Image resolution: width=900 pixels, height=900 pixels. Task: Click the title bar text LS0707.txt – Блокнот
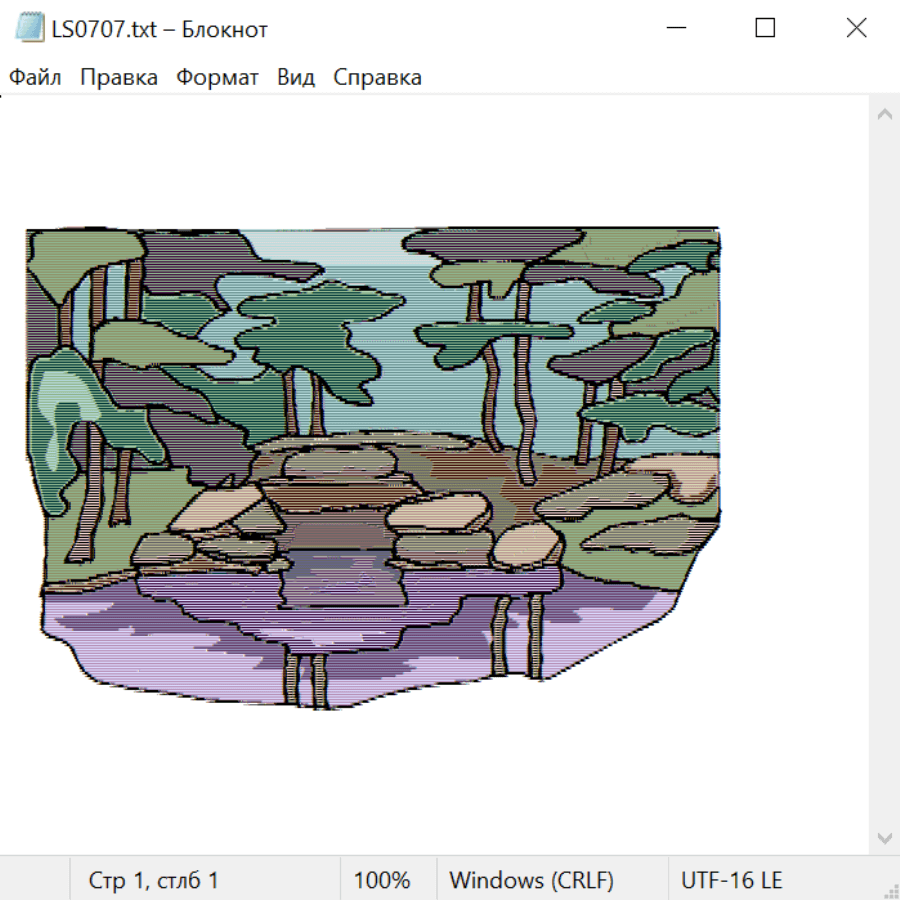pos(160,29)
